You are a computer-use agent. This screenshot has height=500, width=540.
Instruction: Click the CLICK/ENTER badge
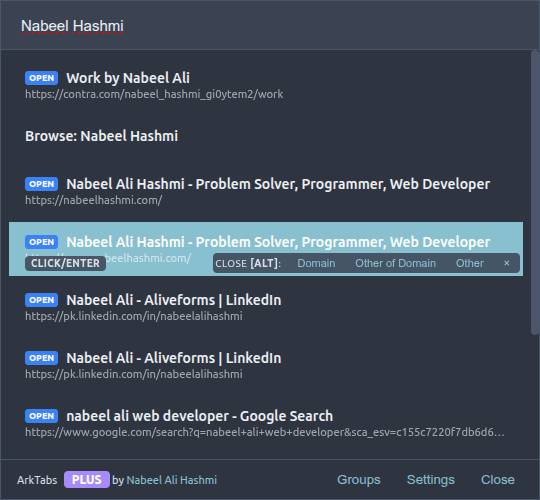65,263
